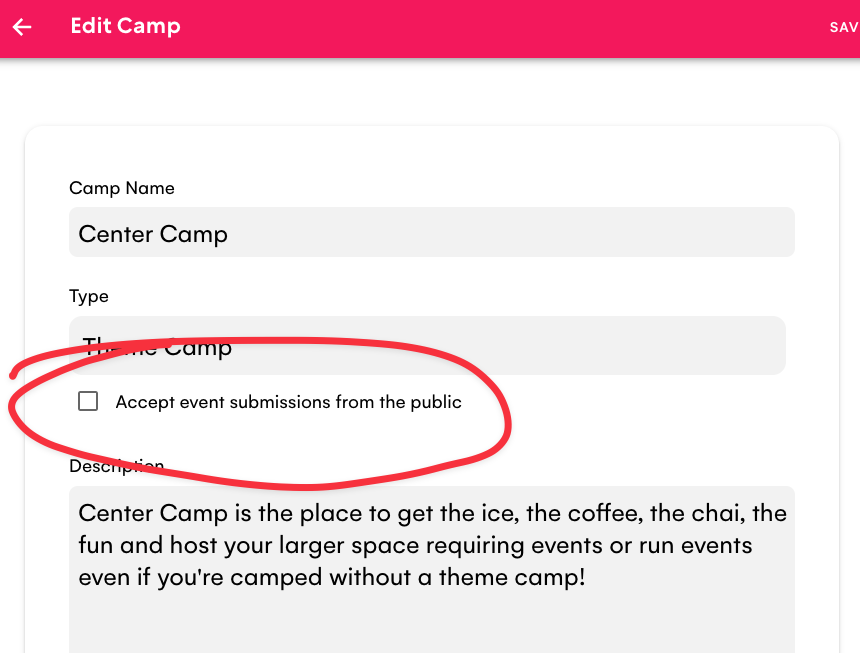Click the blank area below the description text

[x=430, y=625]
